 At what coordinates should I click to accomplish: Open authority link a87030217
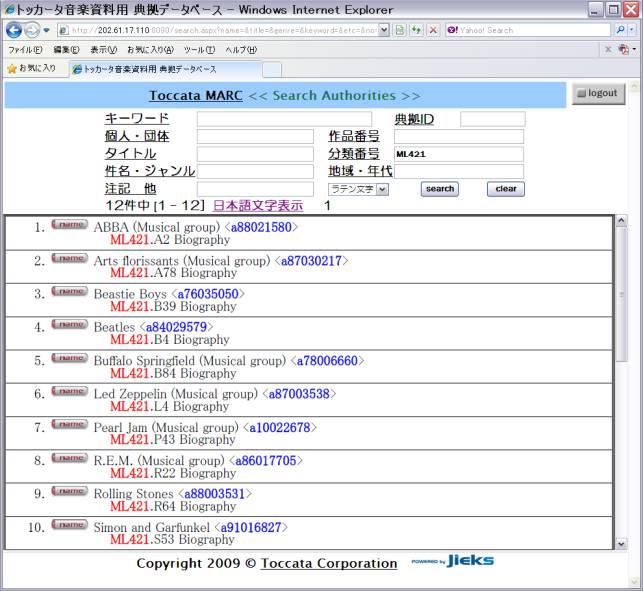(x=311, y=260)
